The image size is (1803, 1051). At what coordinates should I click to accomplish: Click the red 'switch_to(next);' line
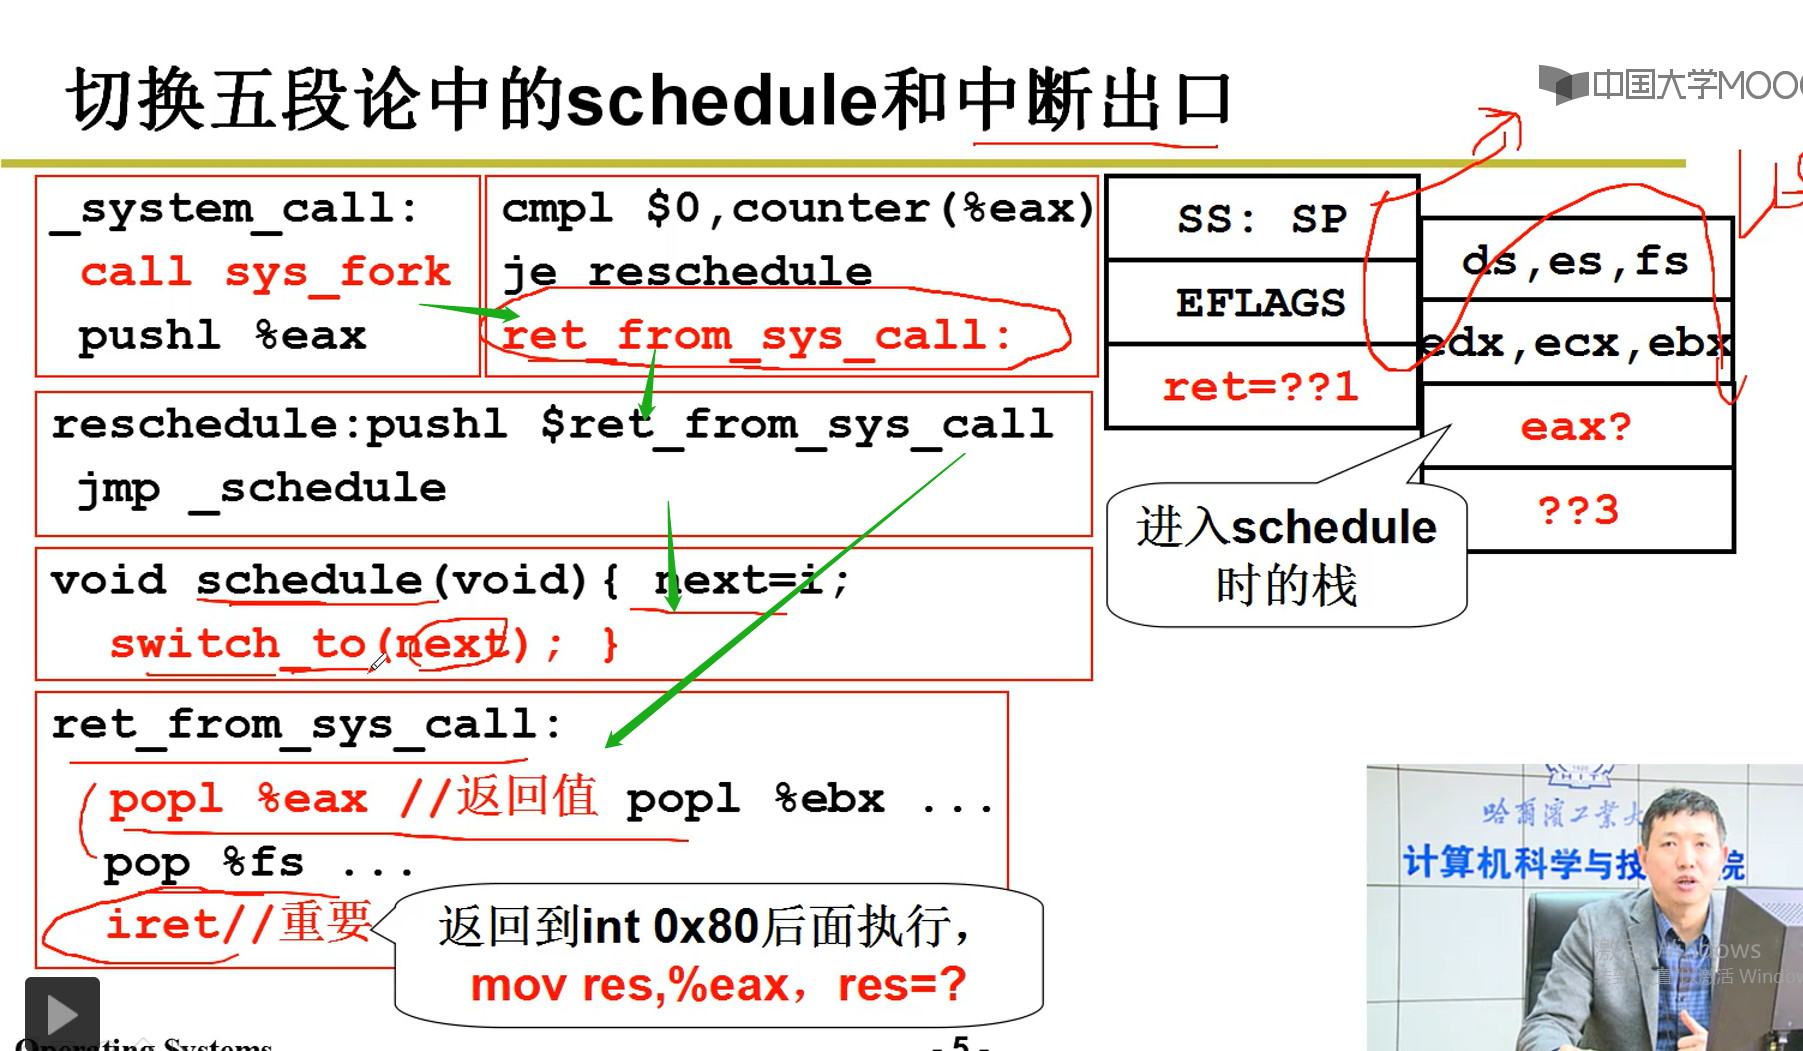[x=365, y=644]
